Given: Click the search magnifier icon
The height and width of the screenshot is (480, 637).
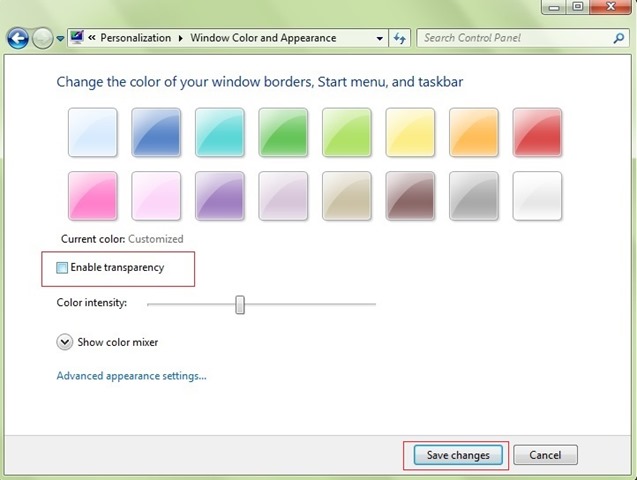Looking at the screenshot, I should pyautogui.click(x=619, y=38).
